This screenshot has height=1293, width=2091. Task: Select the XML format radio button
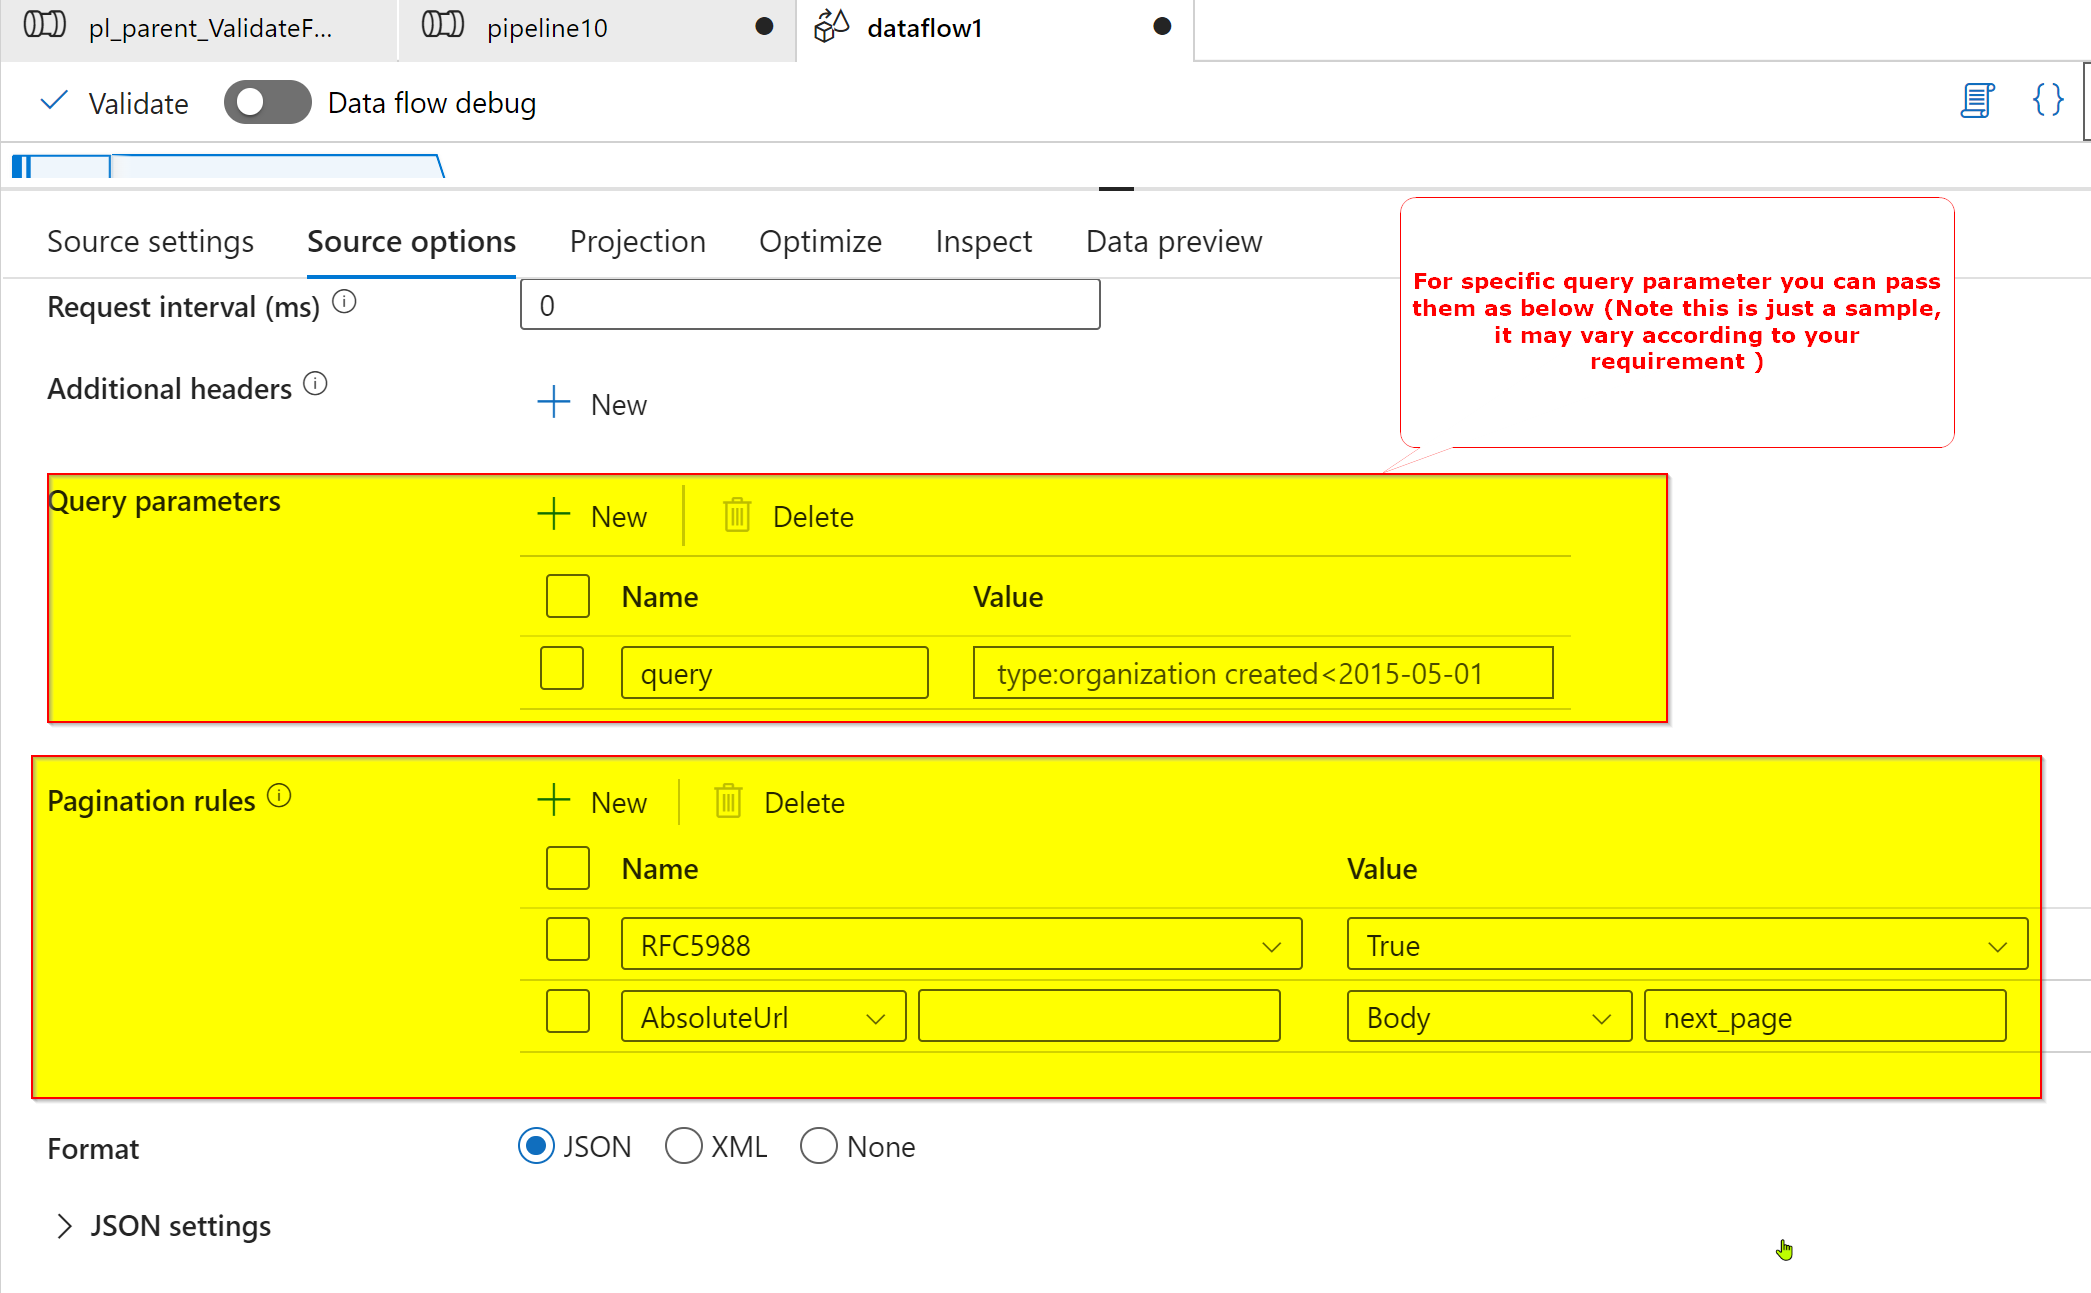[x=684, y=1146]
